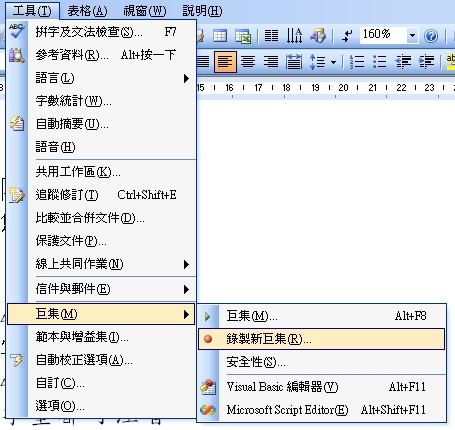455x430 pixels.
Task: Click the Increase indent icon
Action: pos(426,62)
